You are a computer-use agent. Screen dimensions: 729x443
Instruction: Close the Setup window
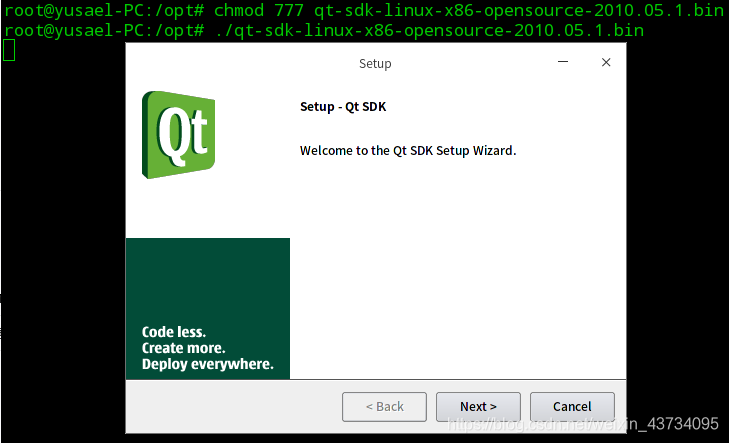coord(606,62)
